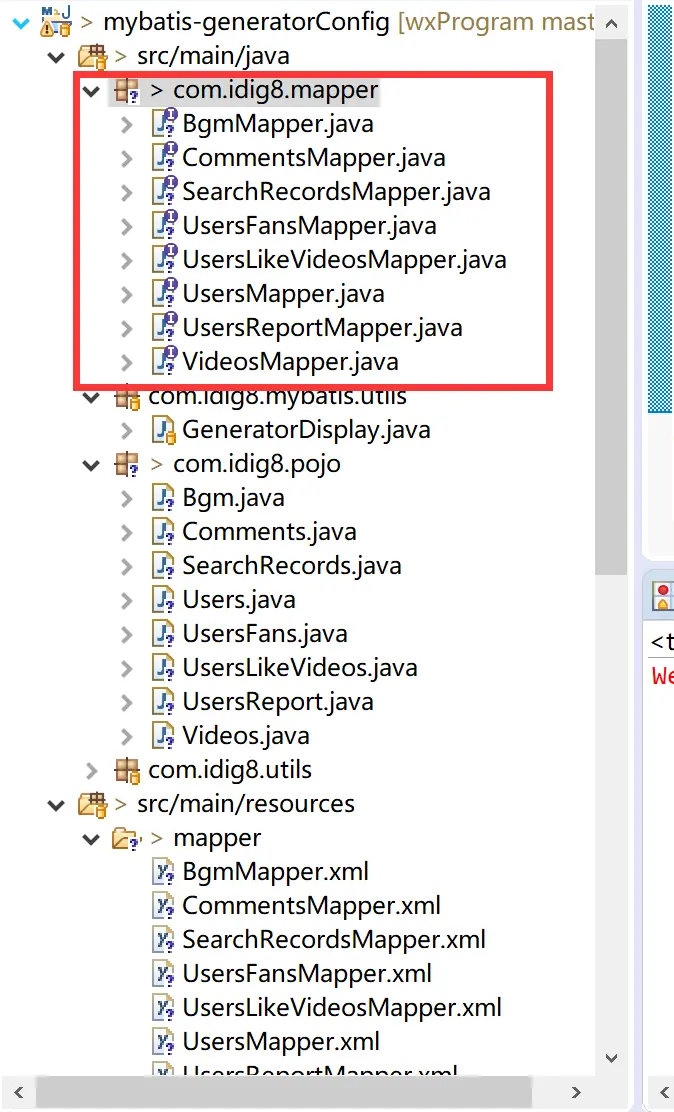674x1112 pixels.
Task: Select UsersFans.java file name
Action: (265, 635)
